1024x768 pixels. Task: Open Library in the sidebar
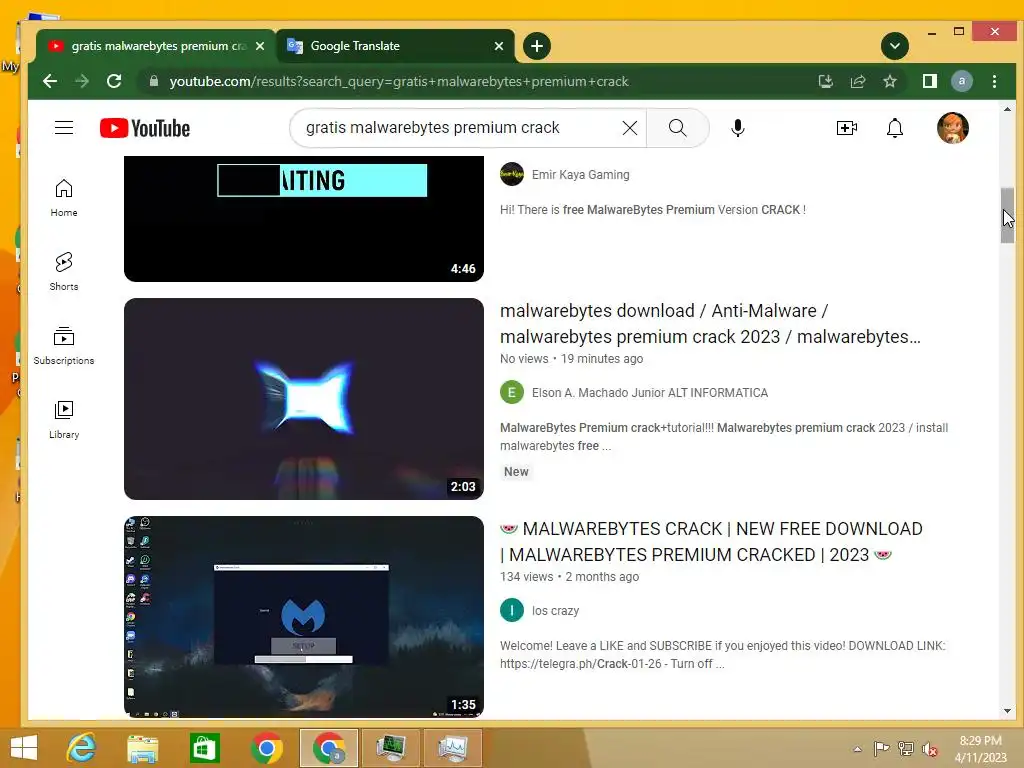[64, 419]
